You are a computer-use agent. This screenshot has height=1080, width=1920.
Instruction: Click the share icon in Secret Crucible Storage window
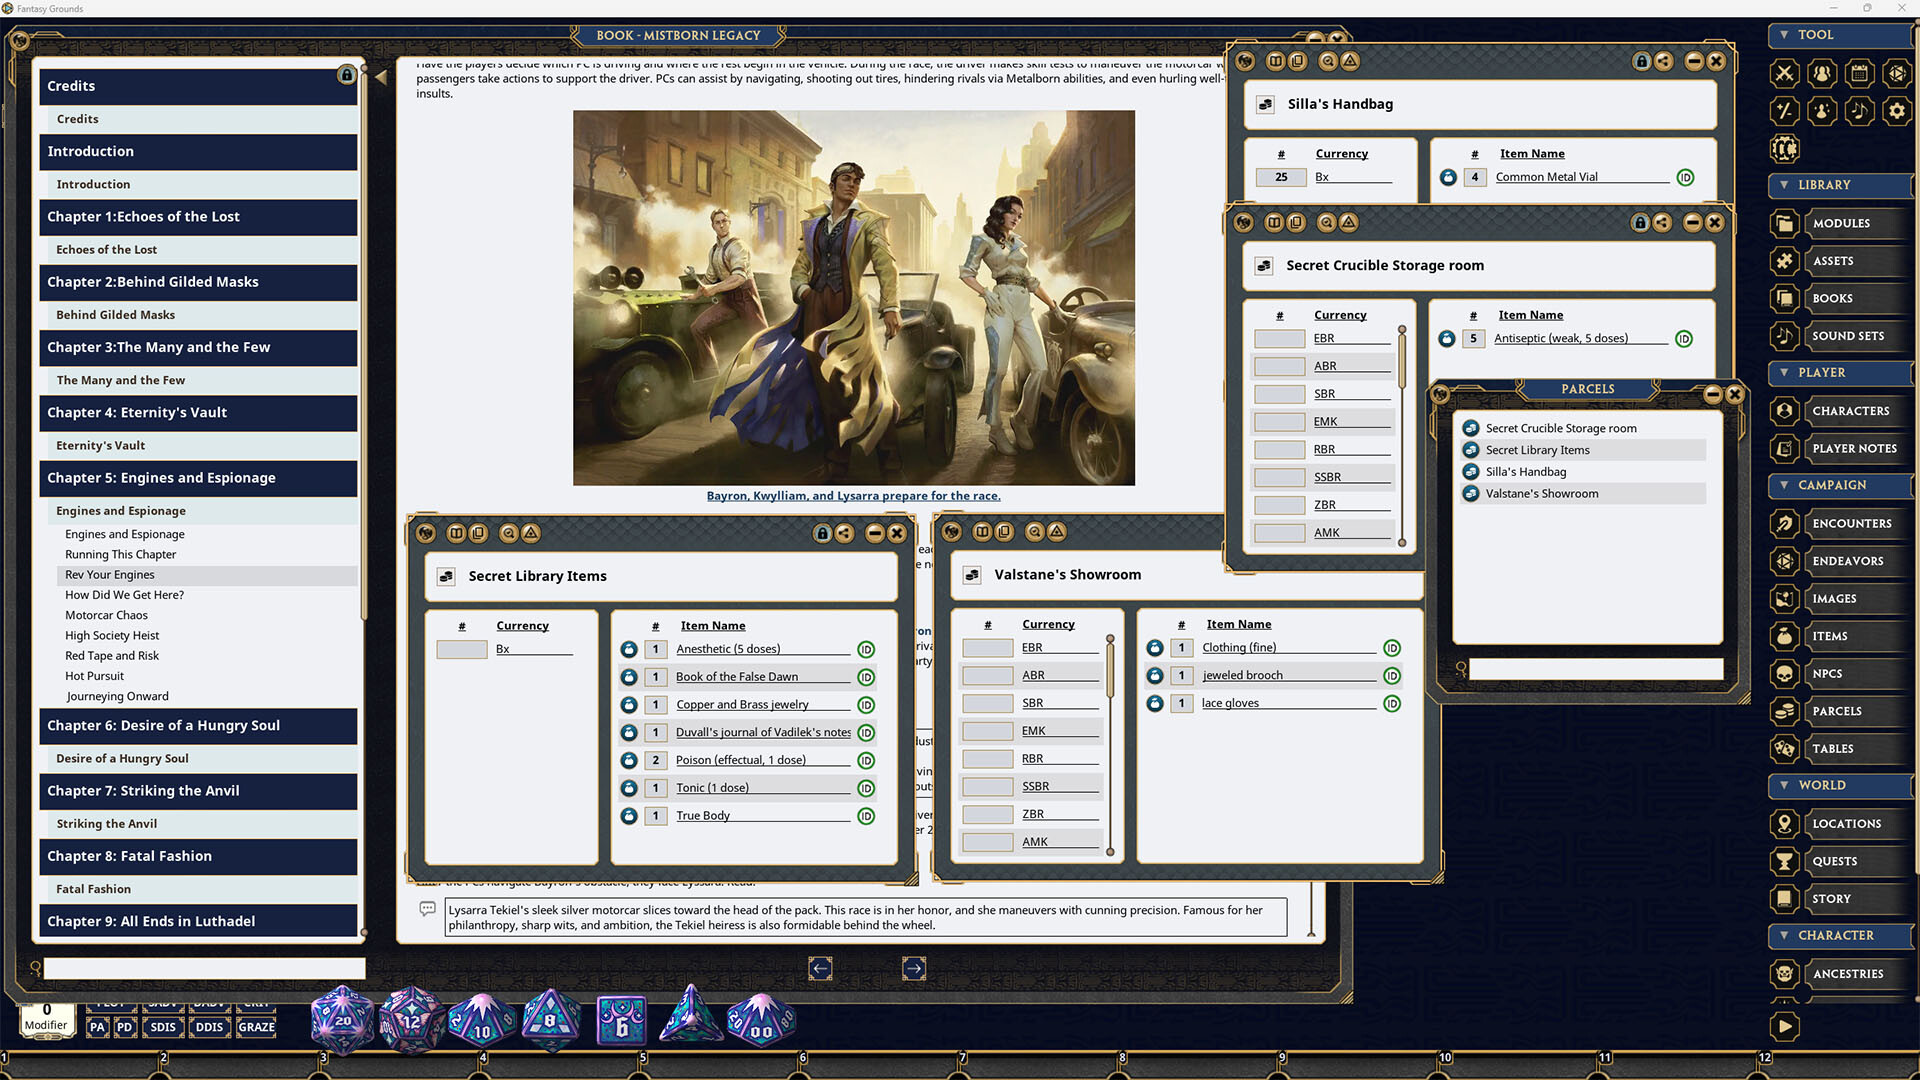coord(1662,222)
